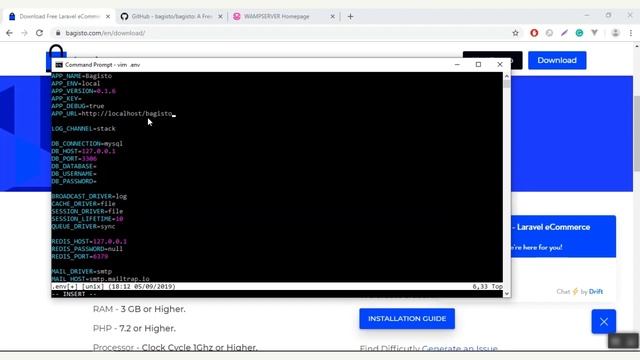Open a new browser tab

point(350,16)
